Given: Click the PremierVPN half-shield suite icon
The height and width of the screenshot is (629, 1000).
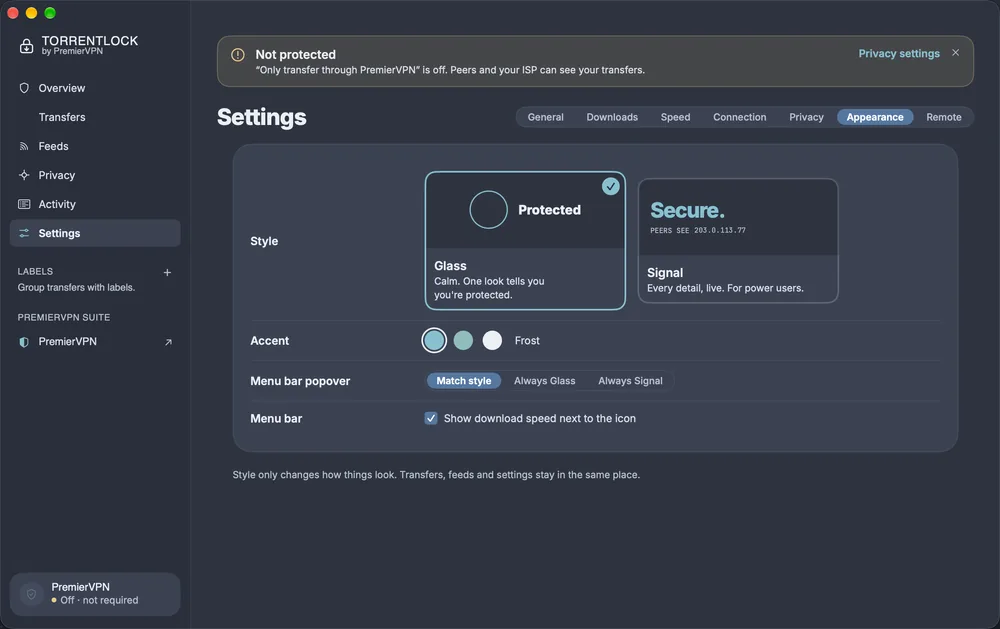Looking at the screenshot, I should (24, 342).
